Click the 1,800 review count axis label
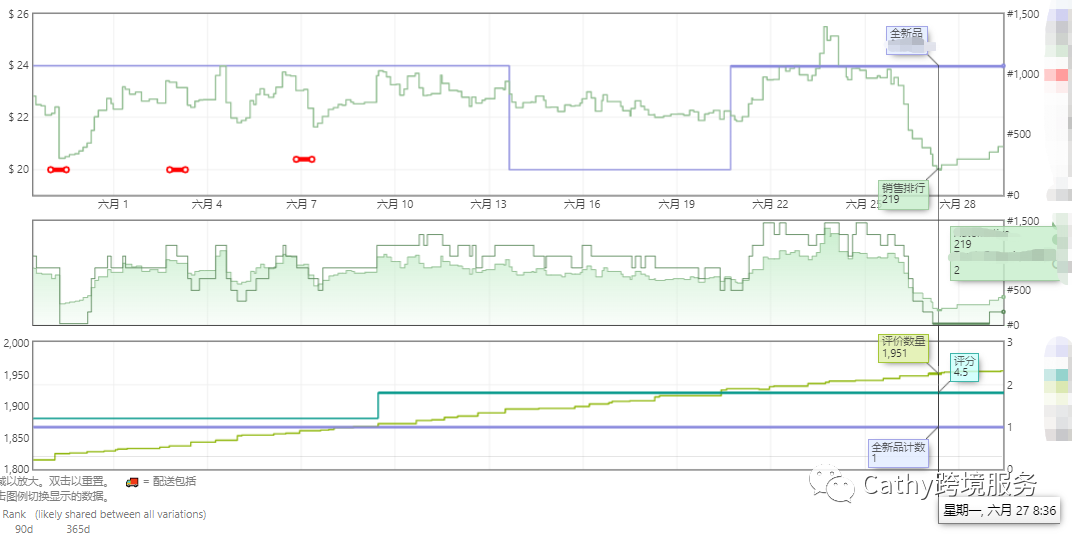1072x534 pixels. click(16, 468)
